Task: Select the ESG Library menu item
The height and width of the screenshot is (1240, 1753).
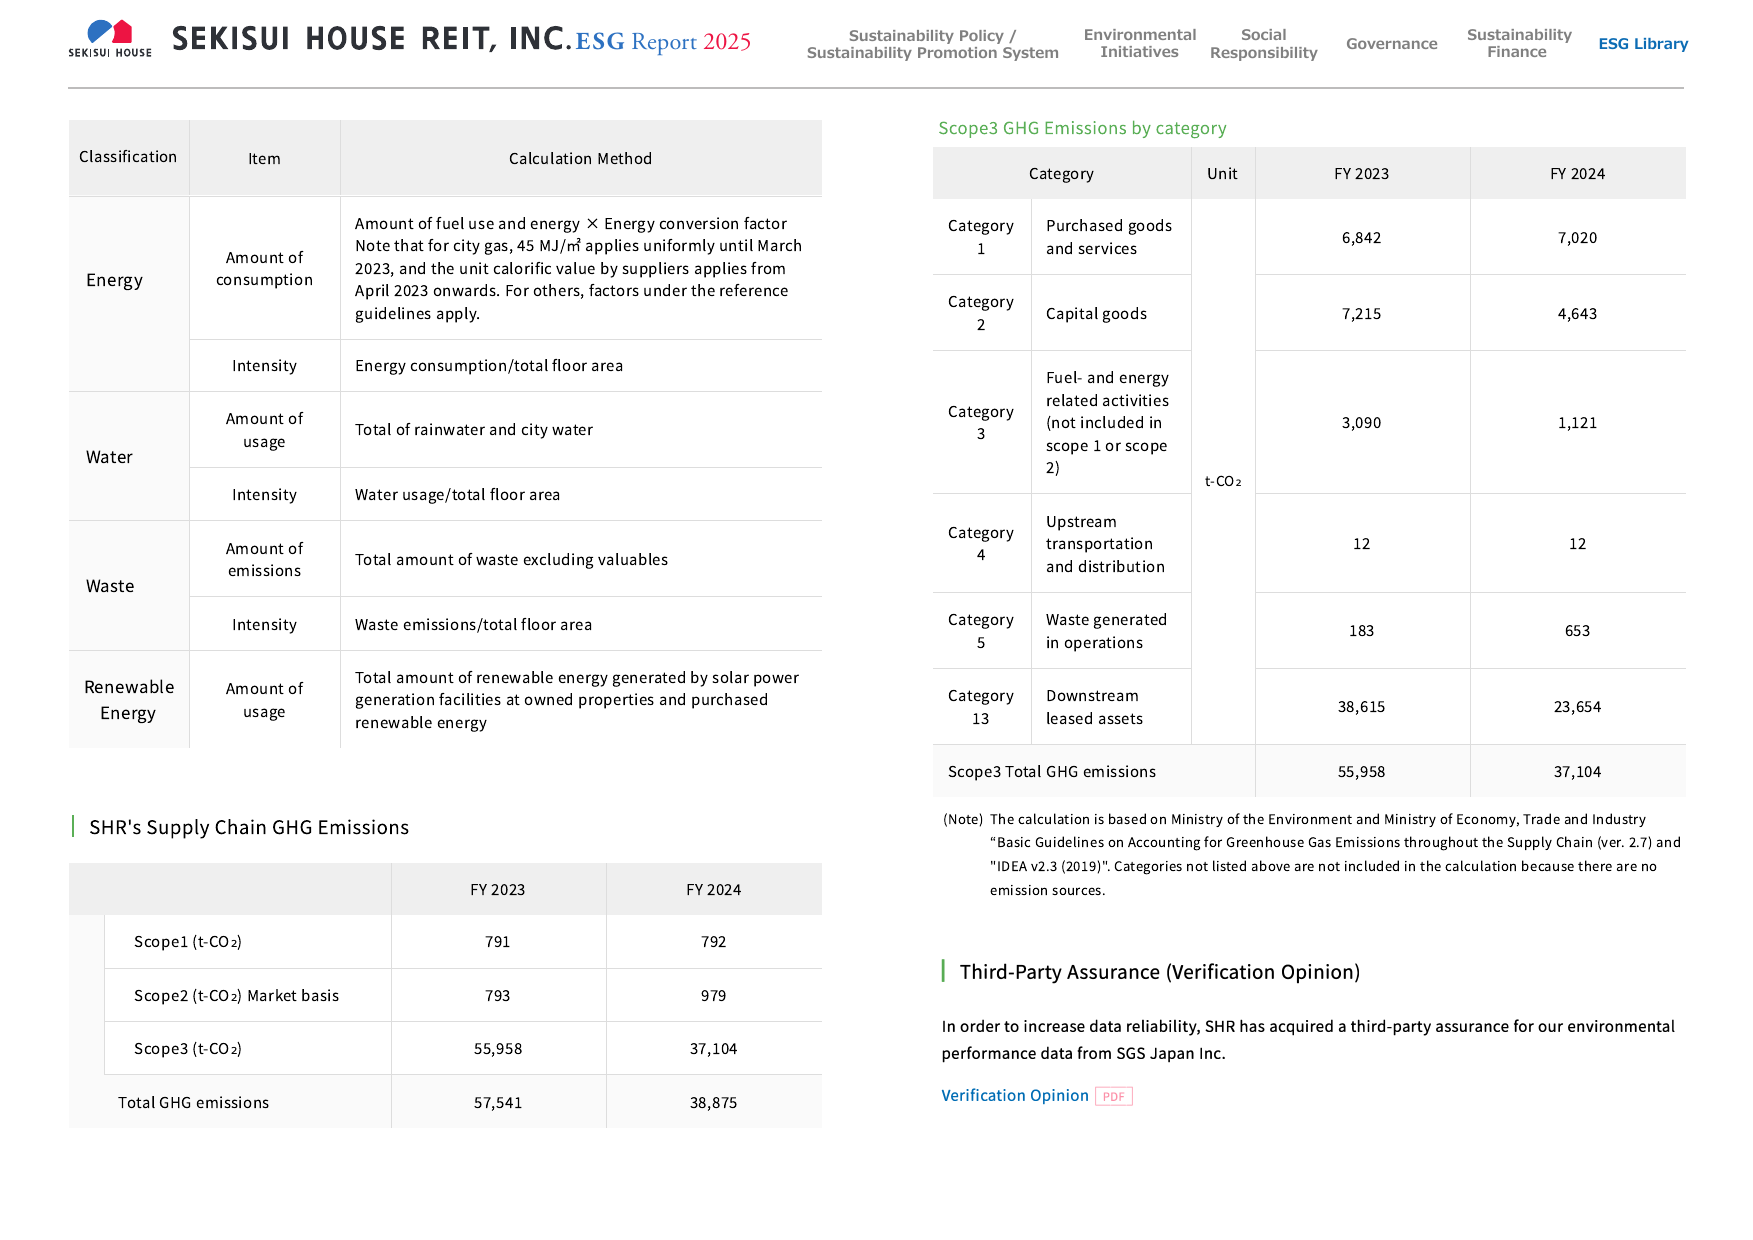Action: click(1642, 44)
